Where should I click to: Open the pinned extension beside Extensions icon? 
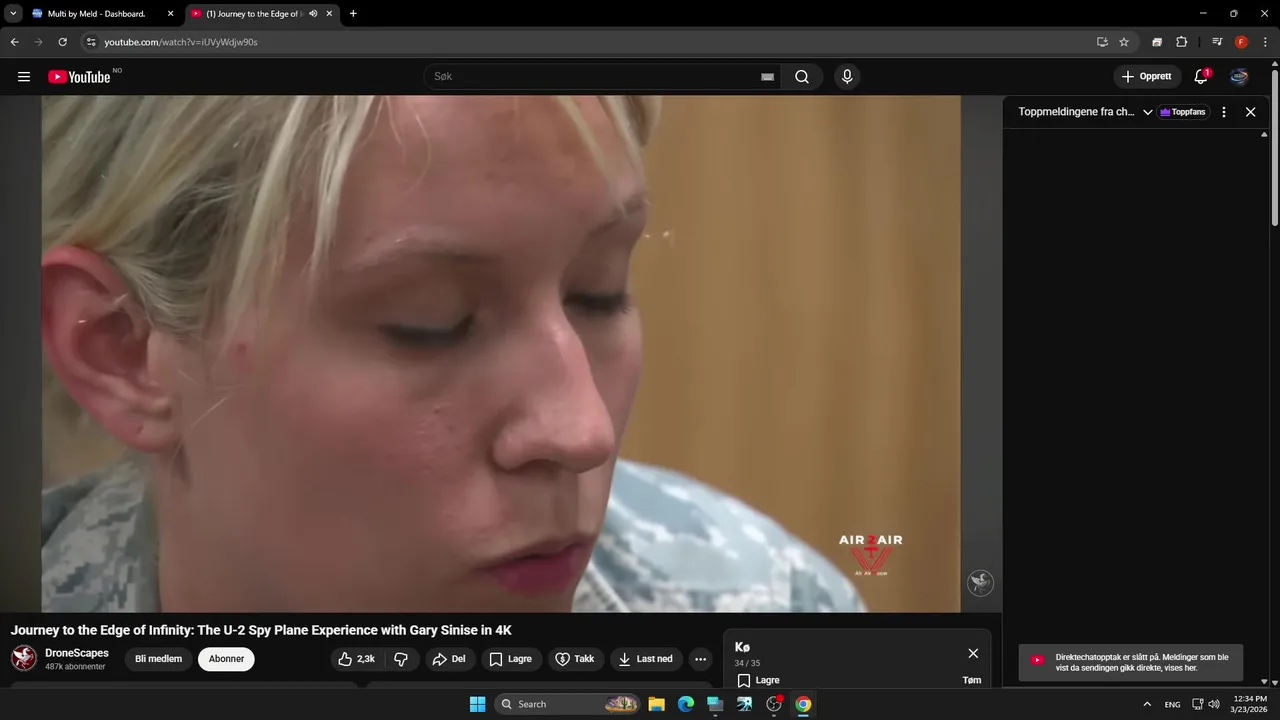[x=1157, y=42]
